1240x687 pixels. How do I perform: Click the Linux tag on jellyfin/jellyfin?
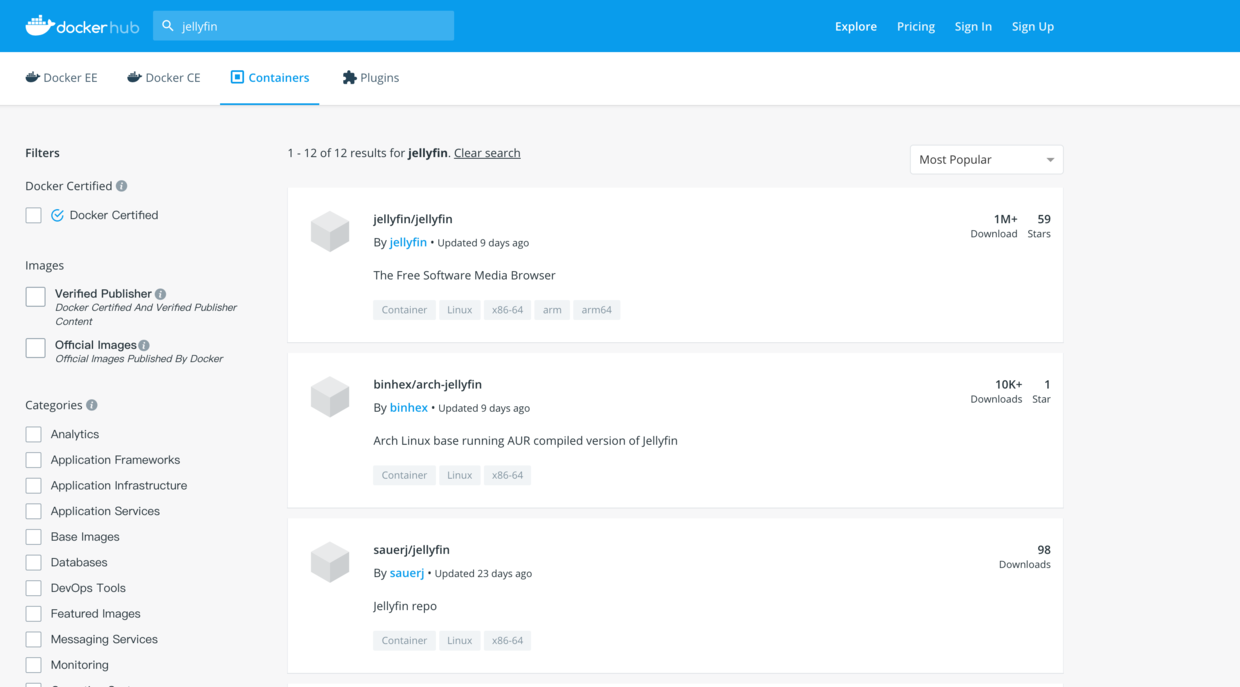tap(460, 310)
